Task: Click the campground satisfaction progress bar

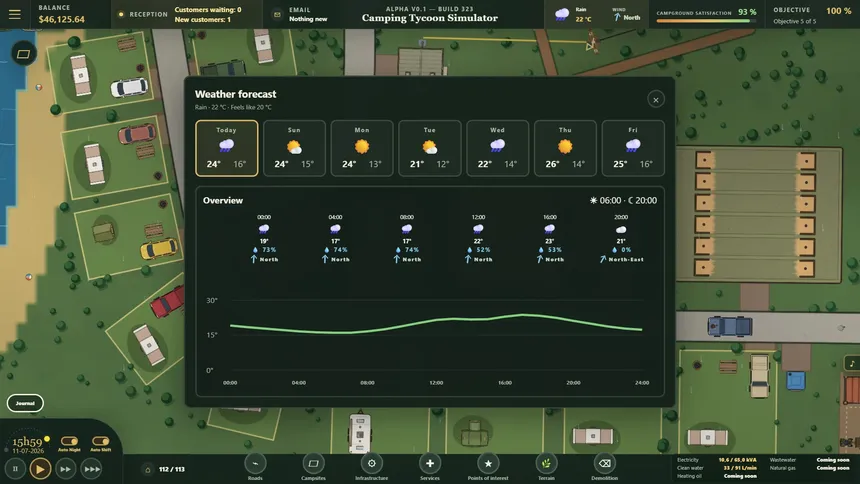Action: (x=706, y=21)
